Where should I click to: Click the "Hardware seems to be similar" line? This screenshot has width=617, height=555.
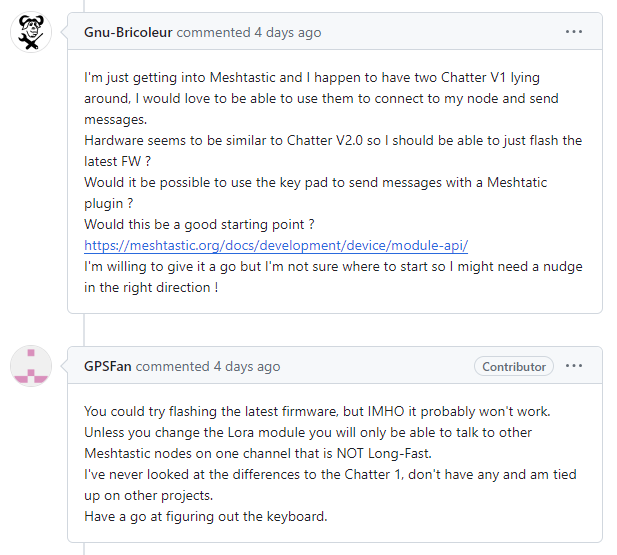332,140
